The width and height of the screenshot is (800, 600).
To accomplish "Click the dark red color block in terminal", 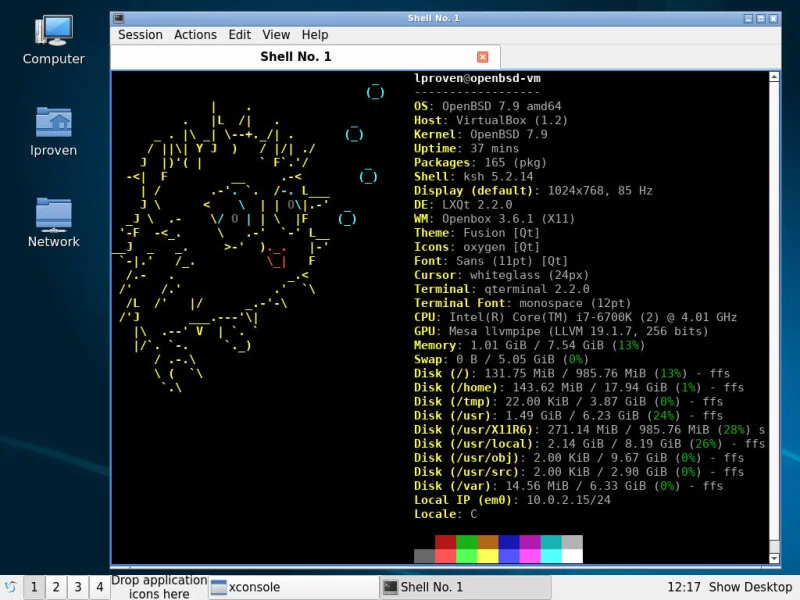I will [445, 542].
